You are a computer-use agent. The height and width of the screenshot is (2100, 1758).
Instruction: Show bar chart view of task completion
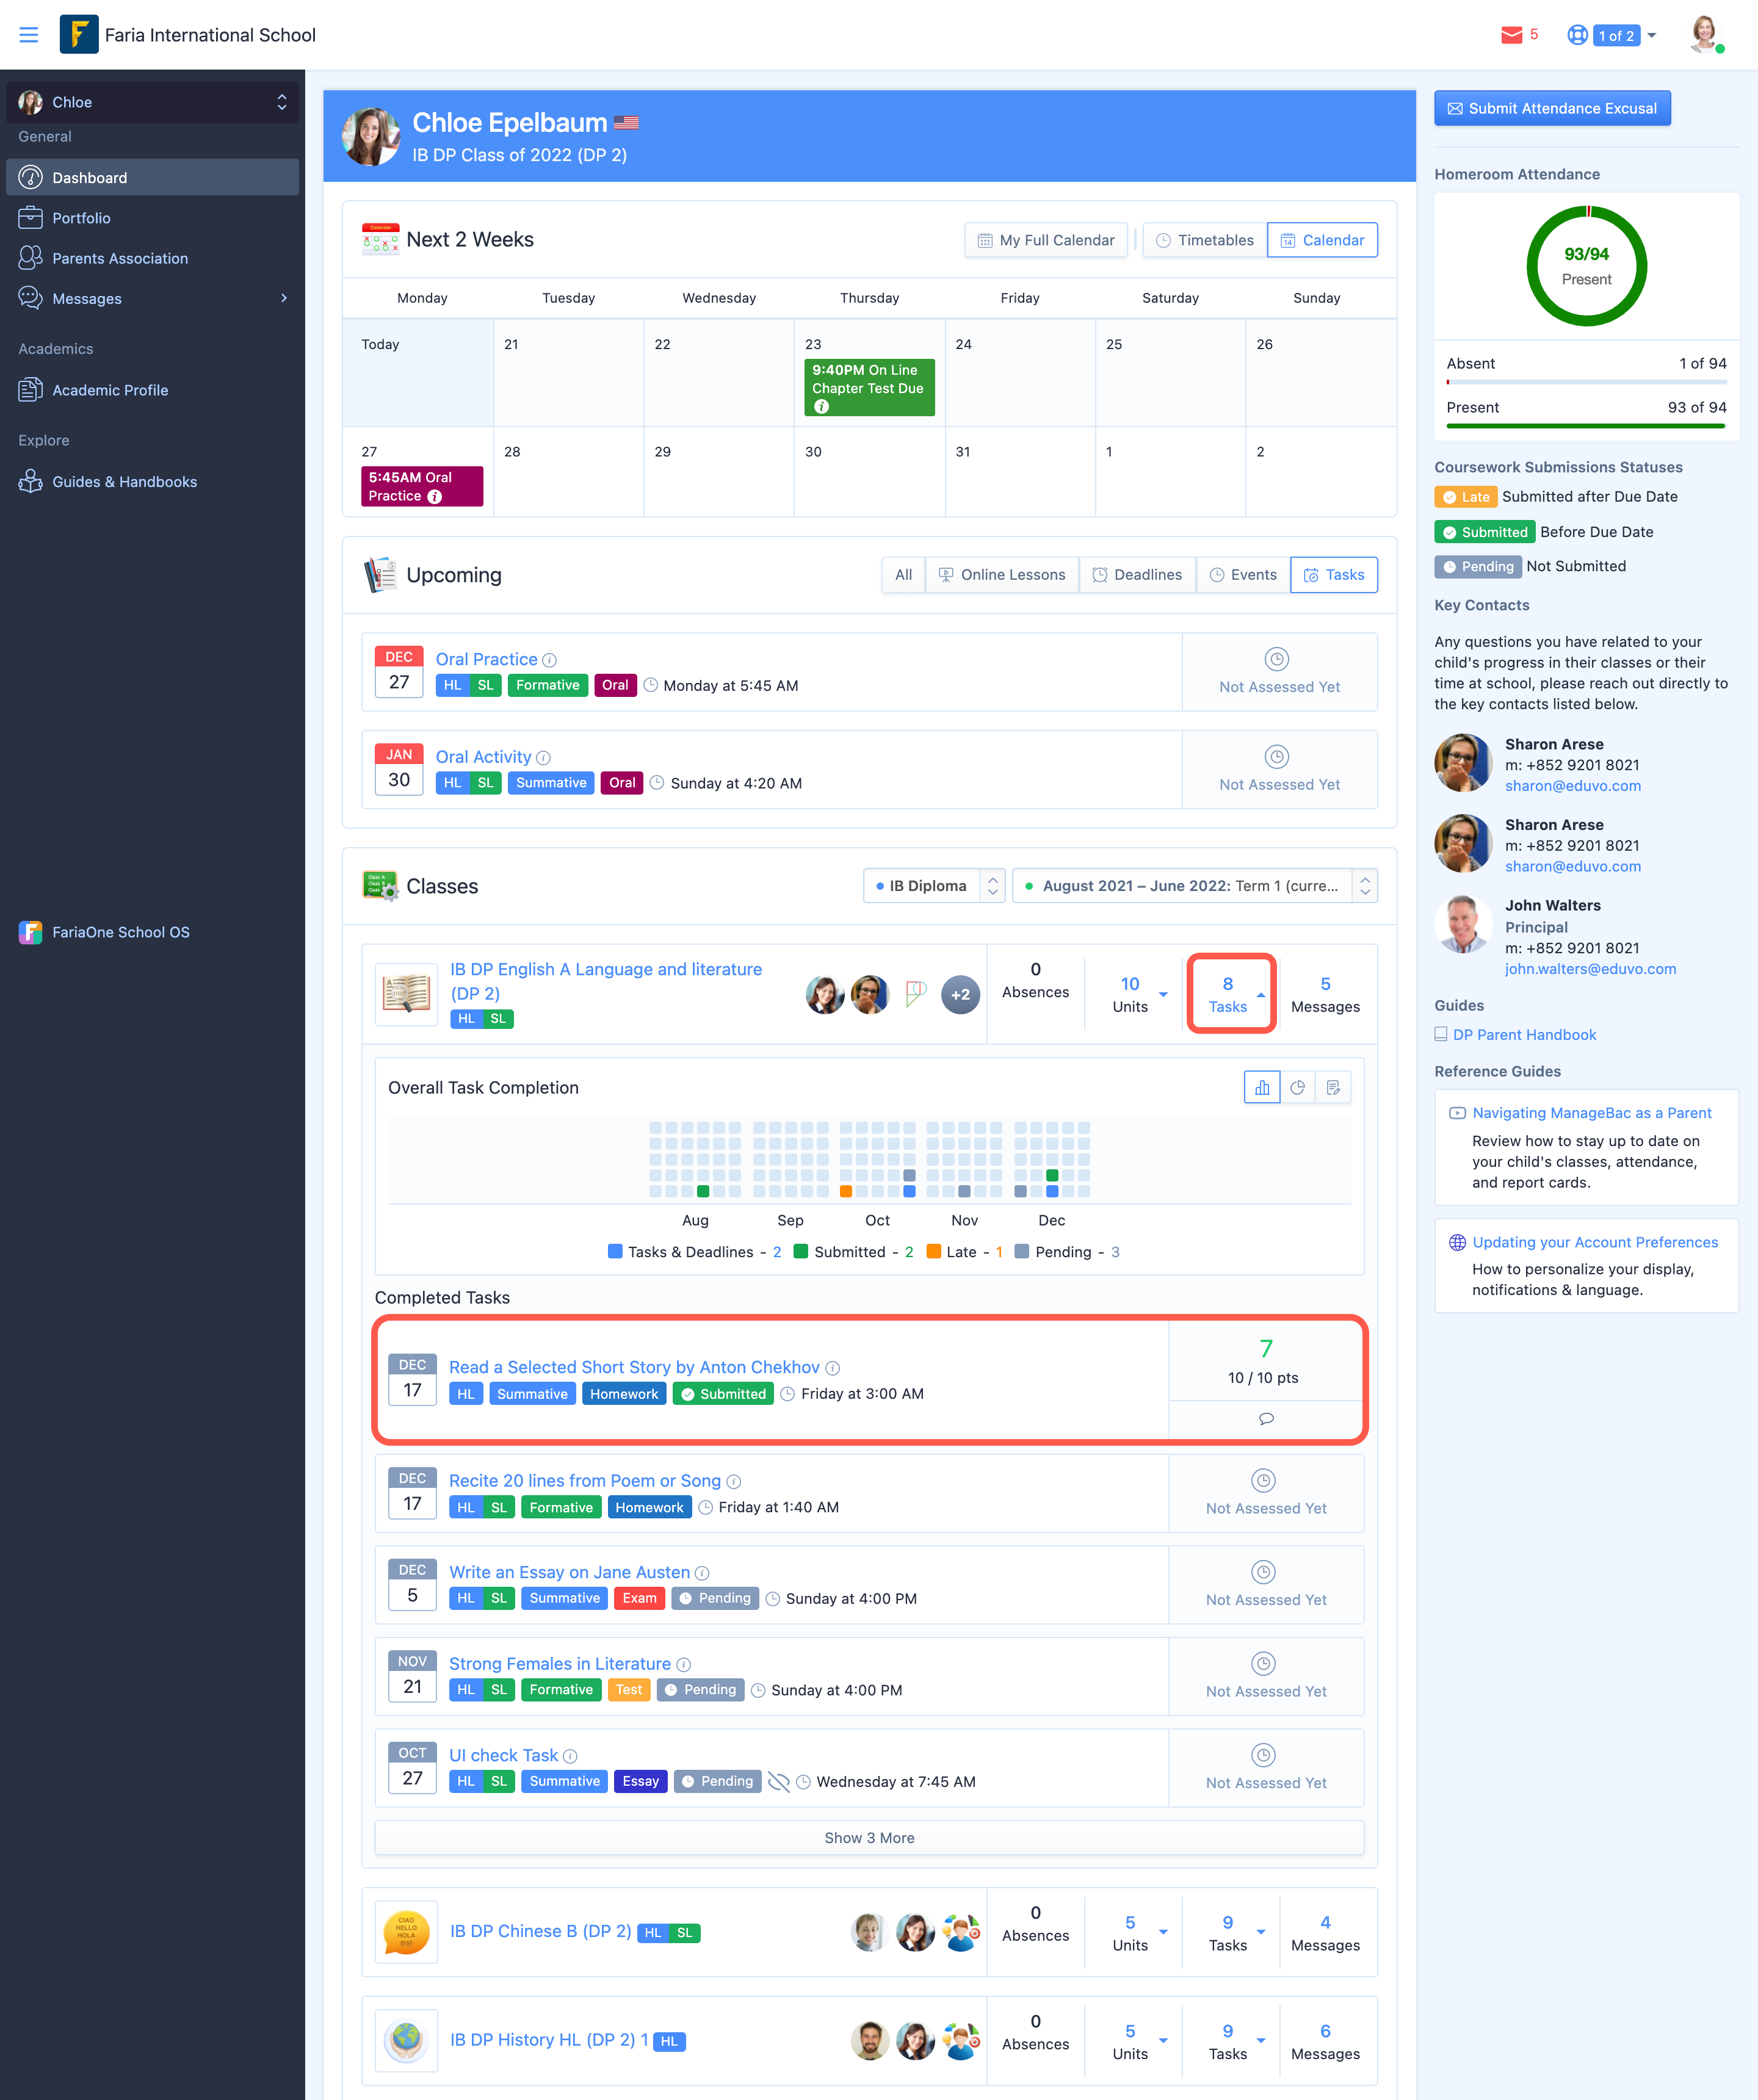pyautogui.click(x=1262, y=1087)
